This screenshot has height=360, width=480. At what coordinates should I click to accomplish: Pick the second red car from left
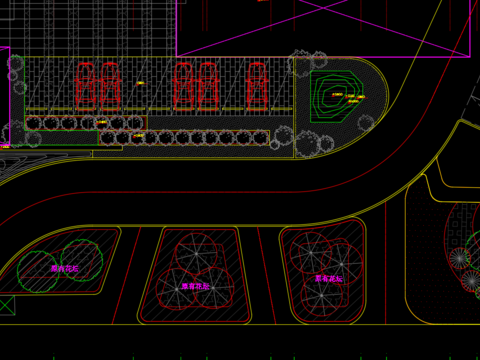(x=110, y=86)
